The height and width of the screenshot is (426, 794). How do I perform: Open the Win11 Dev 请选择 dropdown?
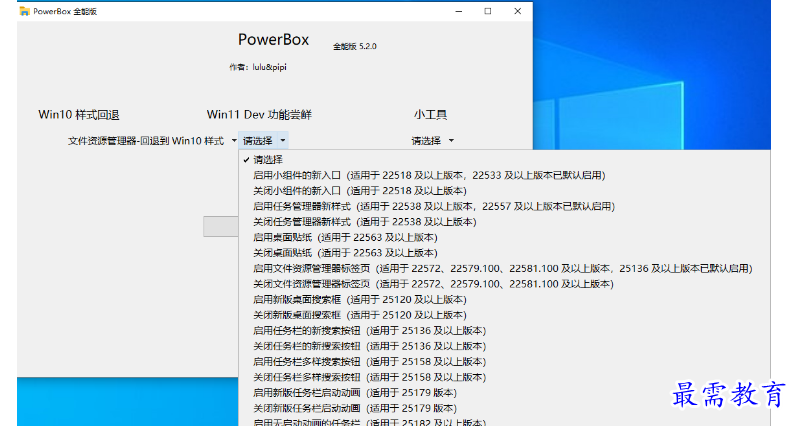[x=264, y=140]
